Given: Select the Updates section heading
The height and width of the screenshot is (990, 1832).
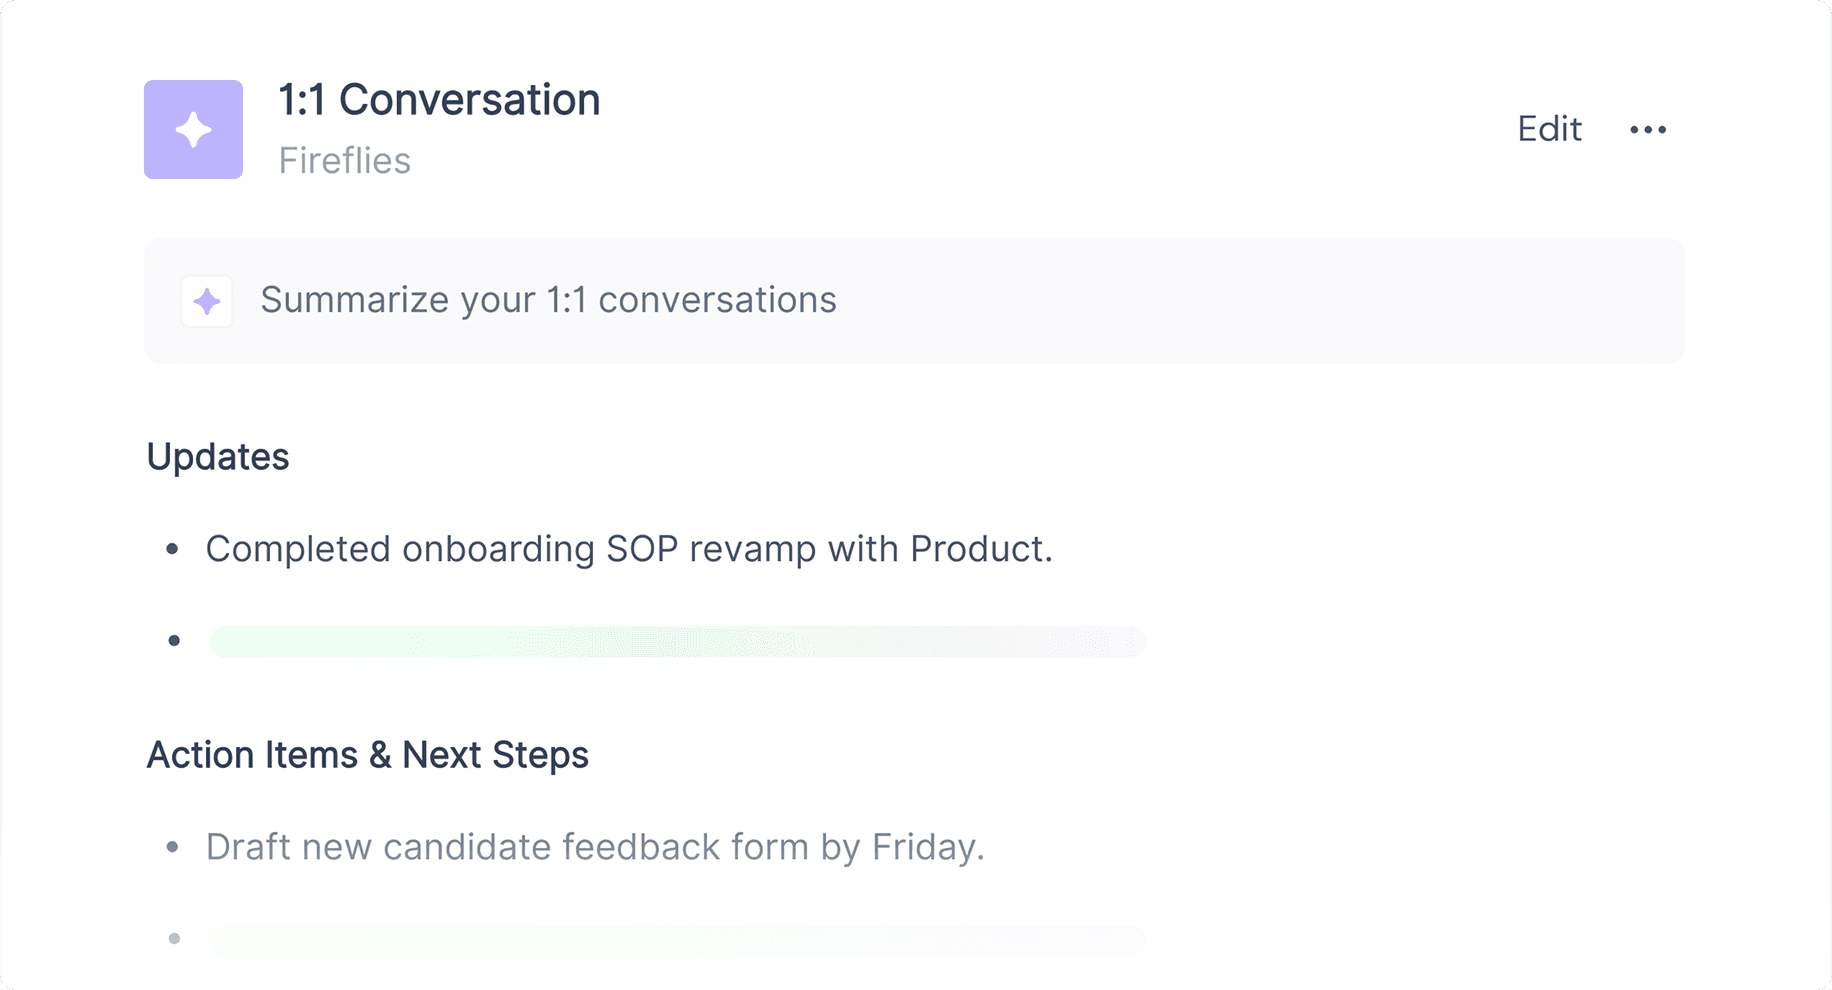Looking at the screenshot, I should point(218,457).
